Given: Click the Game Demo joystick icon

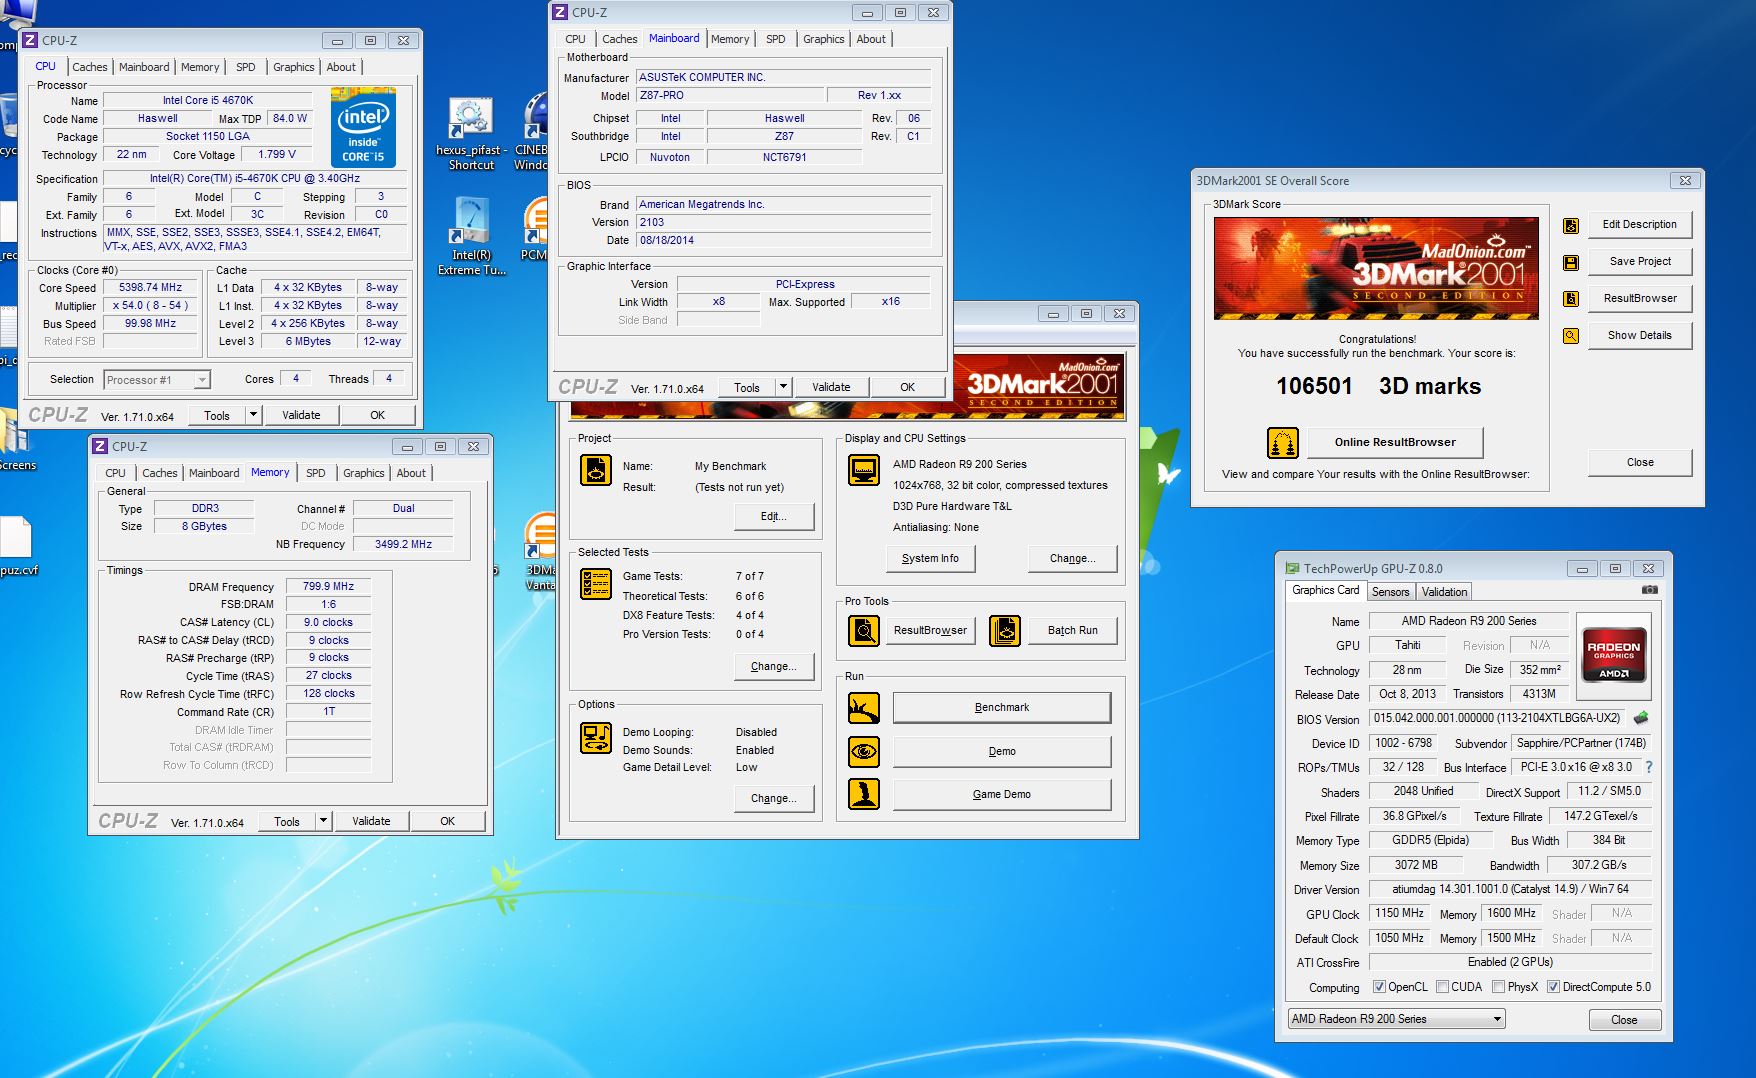Looking at the screenshot, I should coord(864,794).
